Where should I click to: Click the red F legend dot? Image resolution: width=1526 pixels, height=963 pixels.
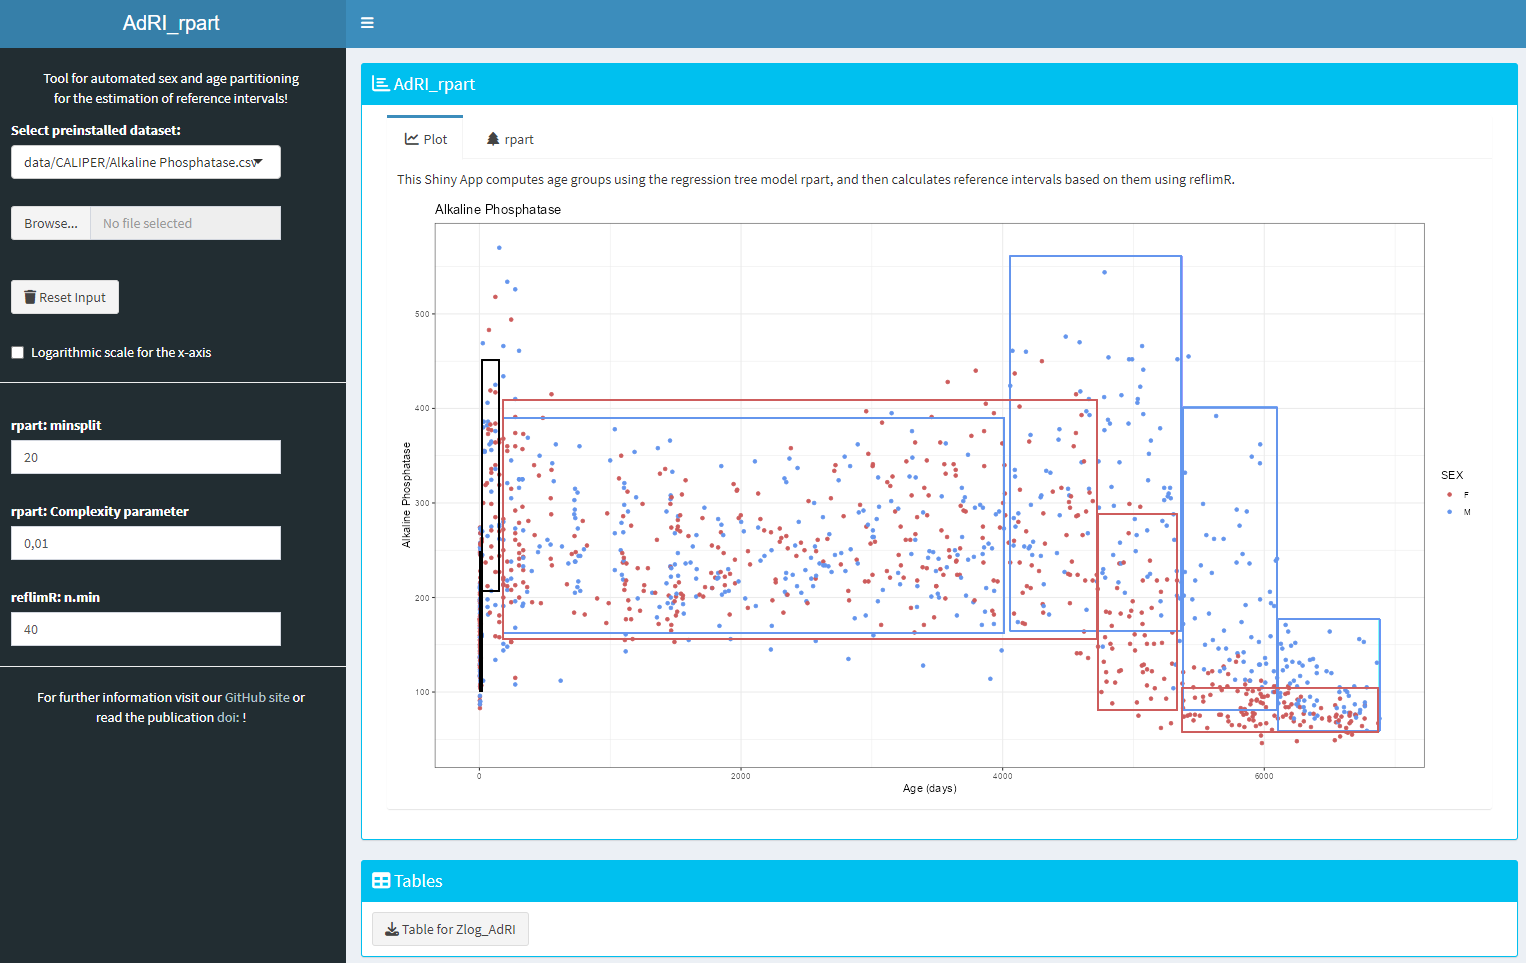(x=1450, y=494)
